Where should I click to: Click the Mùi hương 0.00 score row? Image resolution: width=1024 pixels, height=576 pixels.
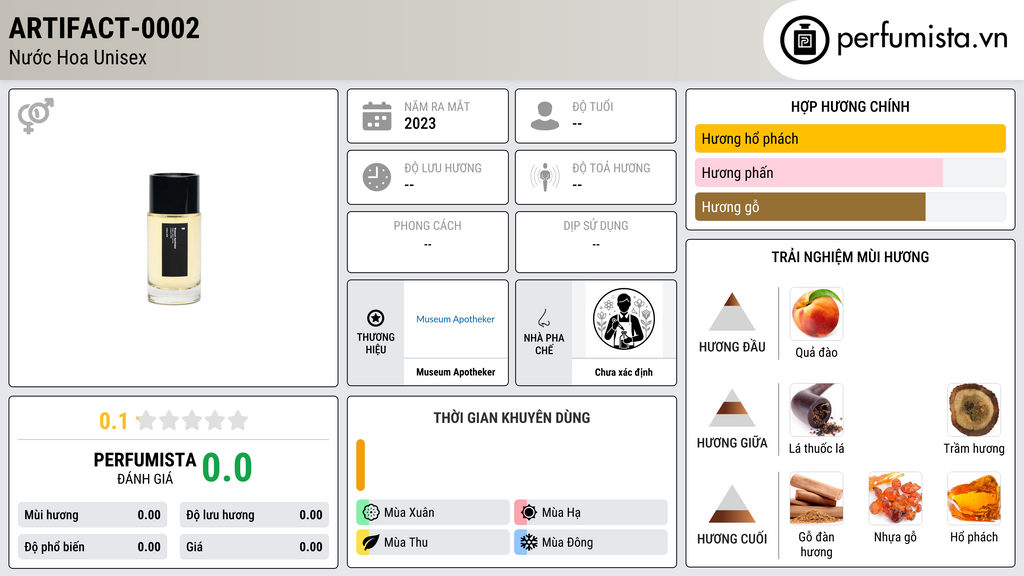click(x=93, y=515)
